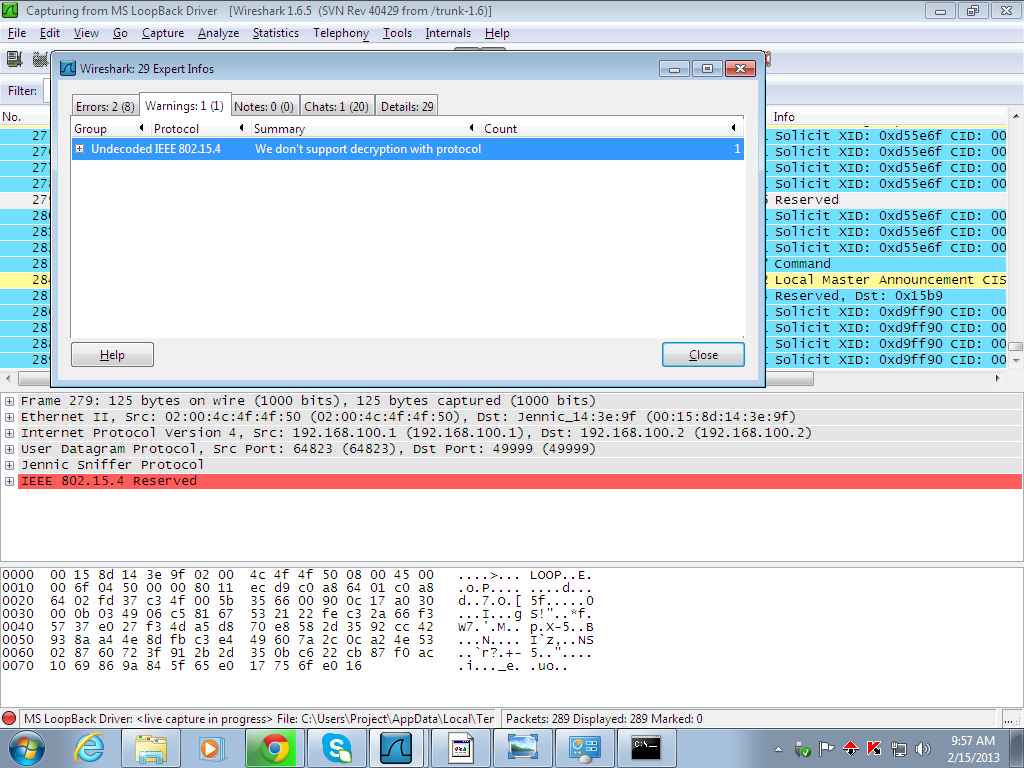
Task: Click the packet list horizontal scroll left arrow
Action: (x=8, y=379)
